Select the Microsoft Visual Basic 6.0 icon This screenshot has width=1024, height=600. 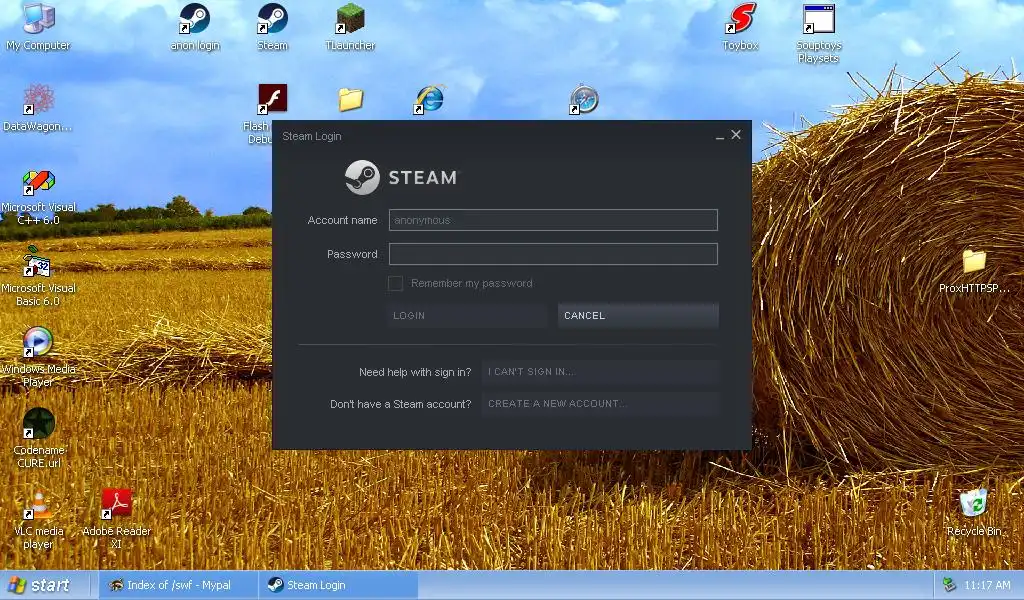coord(37,262)
